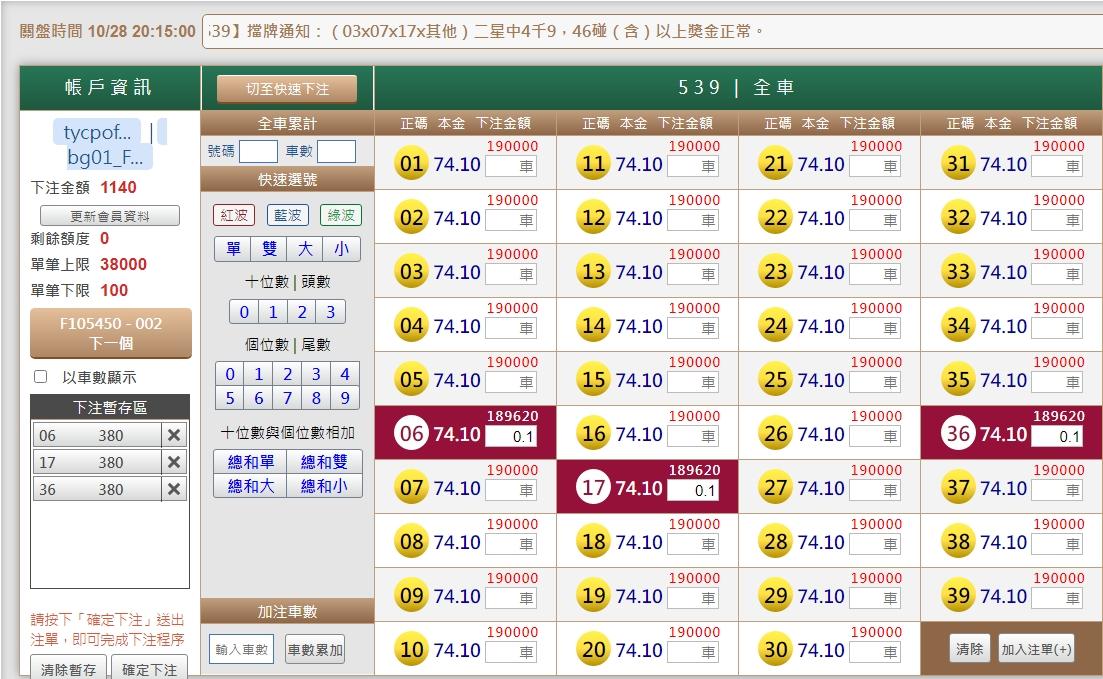Add to bet slip with 加入注單(+)
Viewport: 1103px width, 679px height.
point(1036,649)
